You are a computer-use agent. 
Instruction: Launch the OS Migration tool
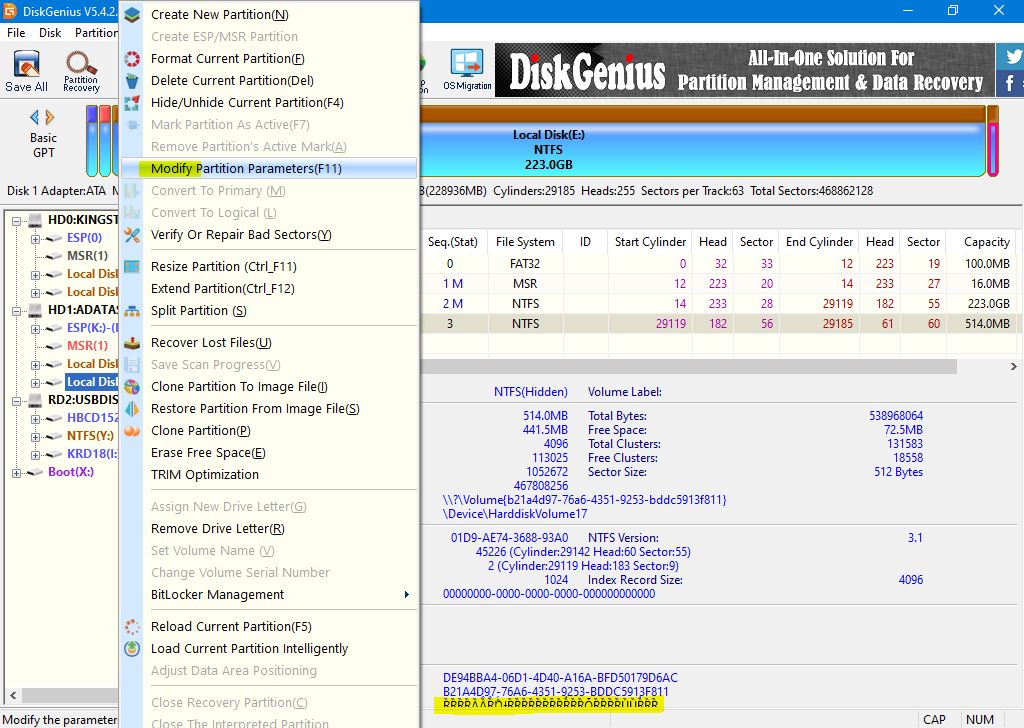[x=467, y=70]
